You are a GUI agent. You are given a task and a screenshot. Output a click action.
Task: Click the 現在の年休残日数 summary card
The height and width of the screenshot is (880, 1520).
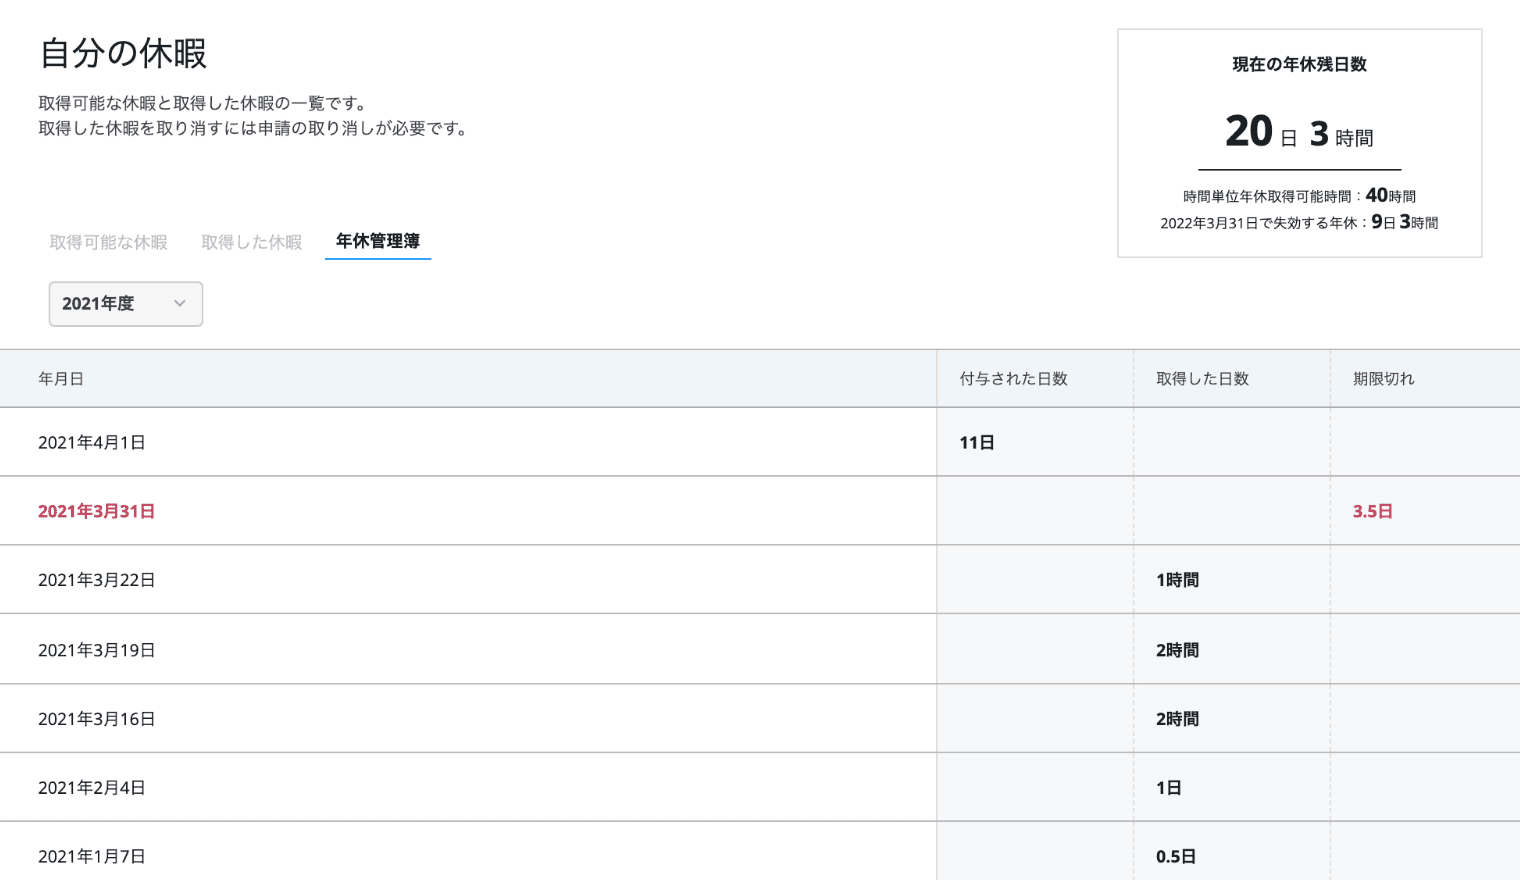[1299, 143]
